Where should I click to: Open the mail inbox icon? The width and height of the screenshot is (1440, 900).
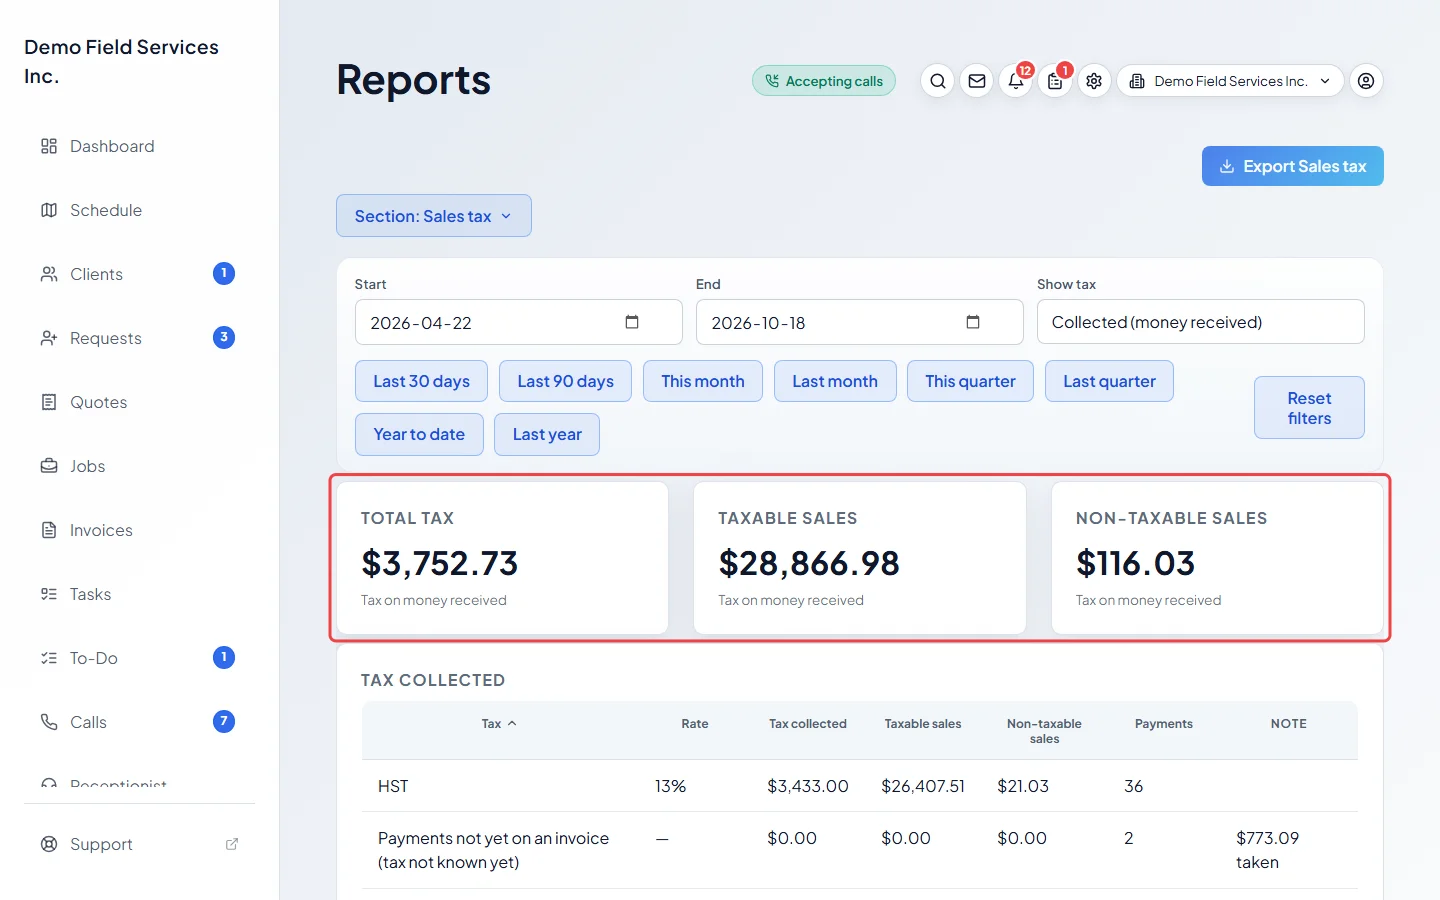(x=977, y=81)
